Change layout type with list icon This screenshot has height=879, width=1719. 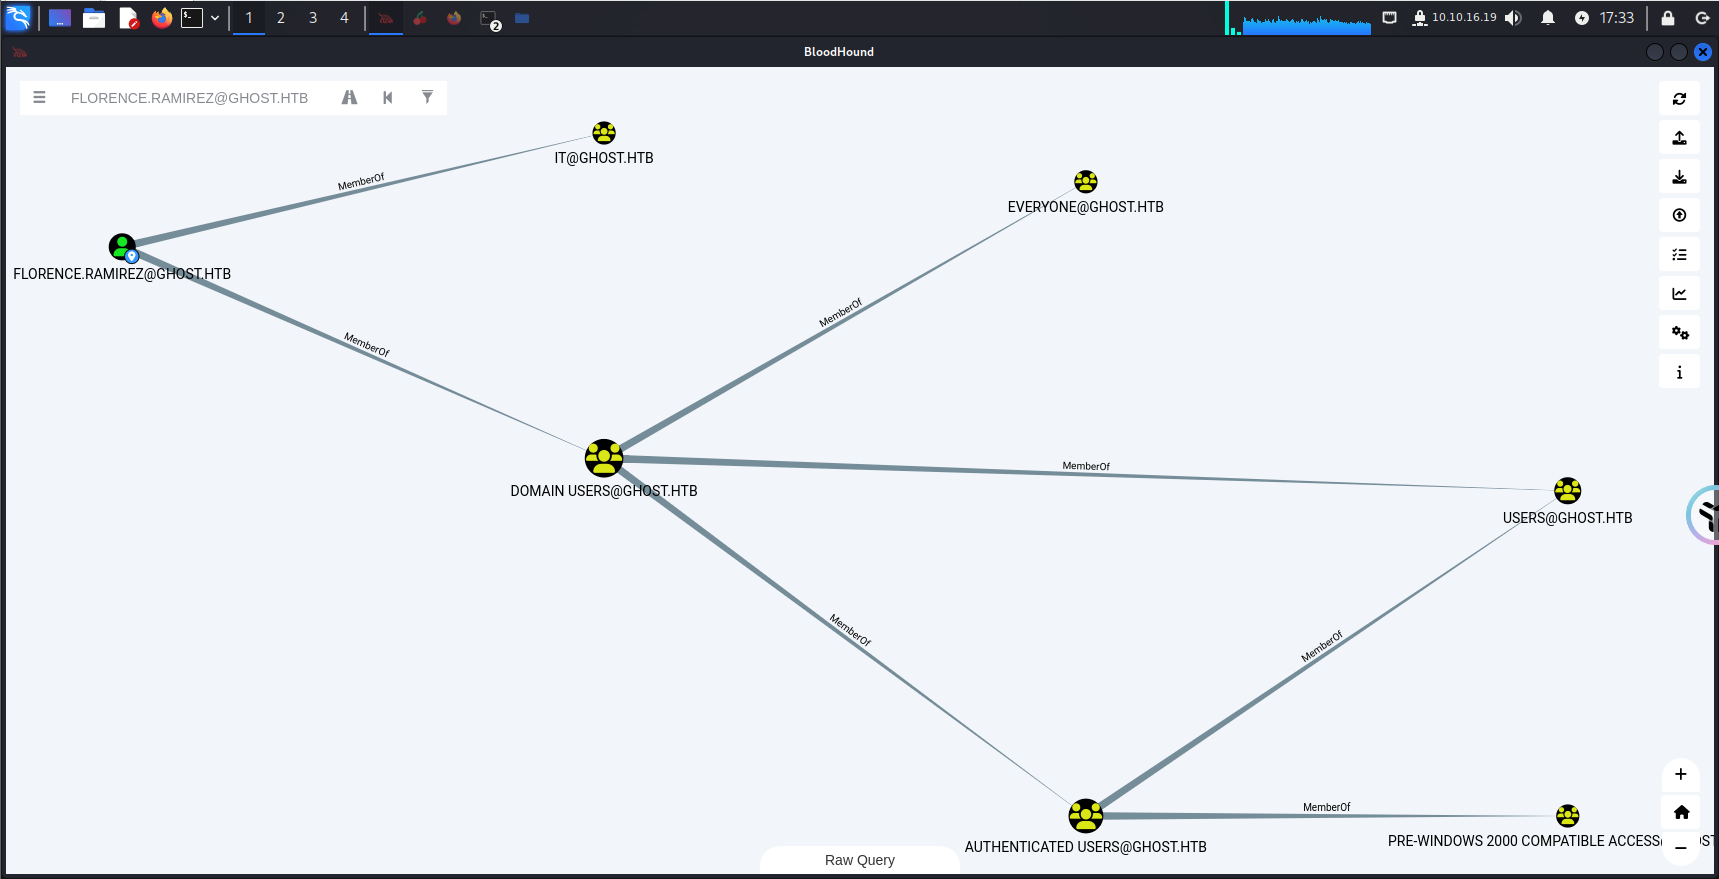tap(1679, 255)
